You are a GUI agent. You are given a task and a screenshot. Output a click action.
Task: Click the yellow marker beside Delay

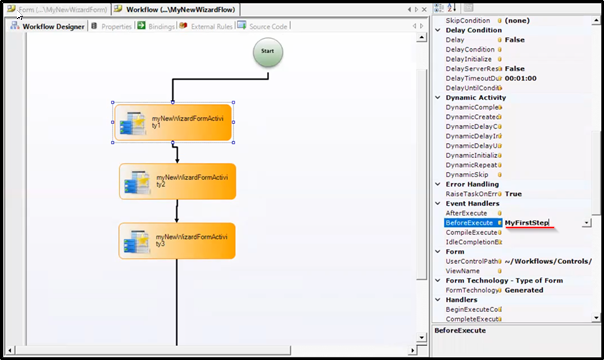tap(500, 40)
